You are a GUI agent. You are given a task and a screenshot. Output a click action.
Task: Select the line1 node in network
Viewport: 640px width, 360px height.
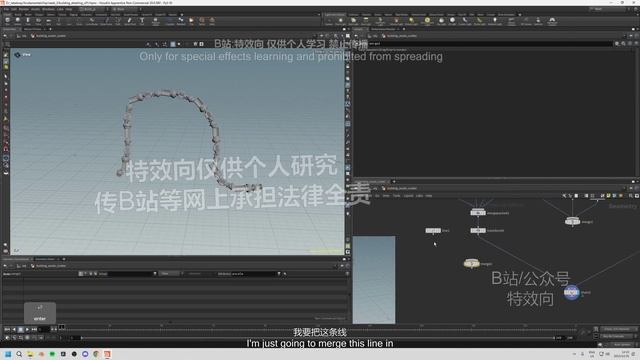[433, 231]
